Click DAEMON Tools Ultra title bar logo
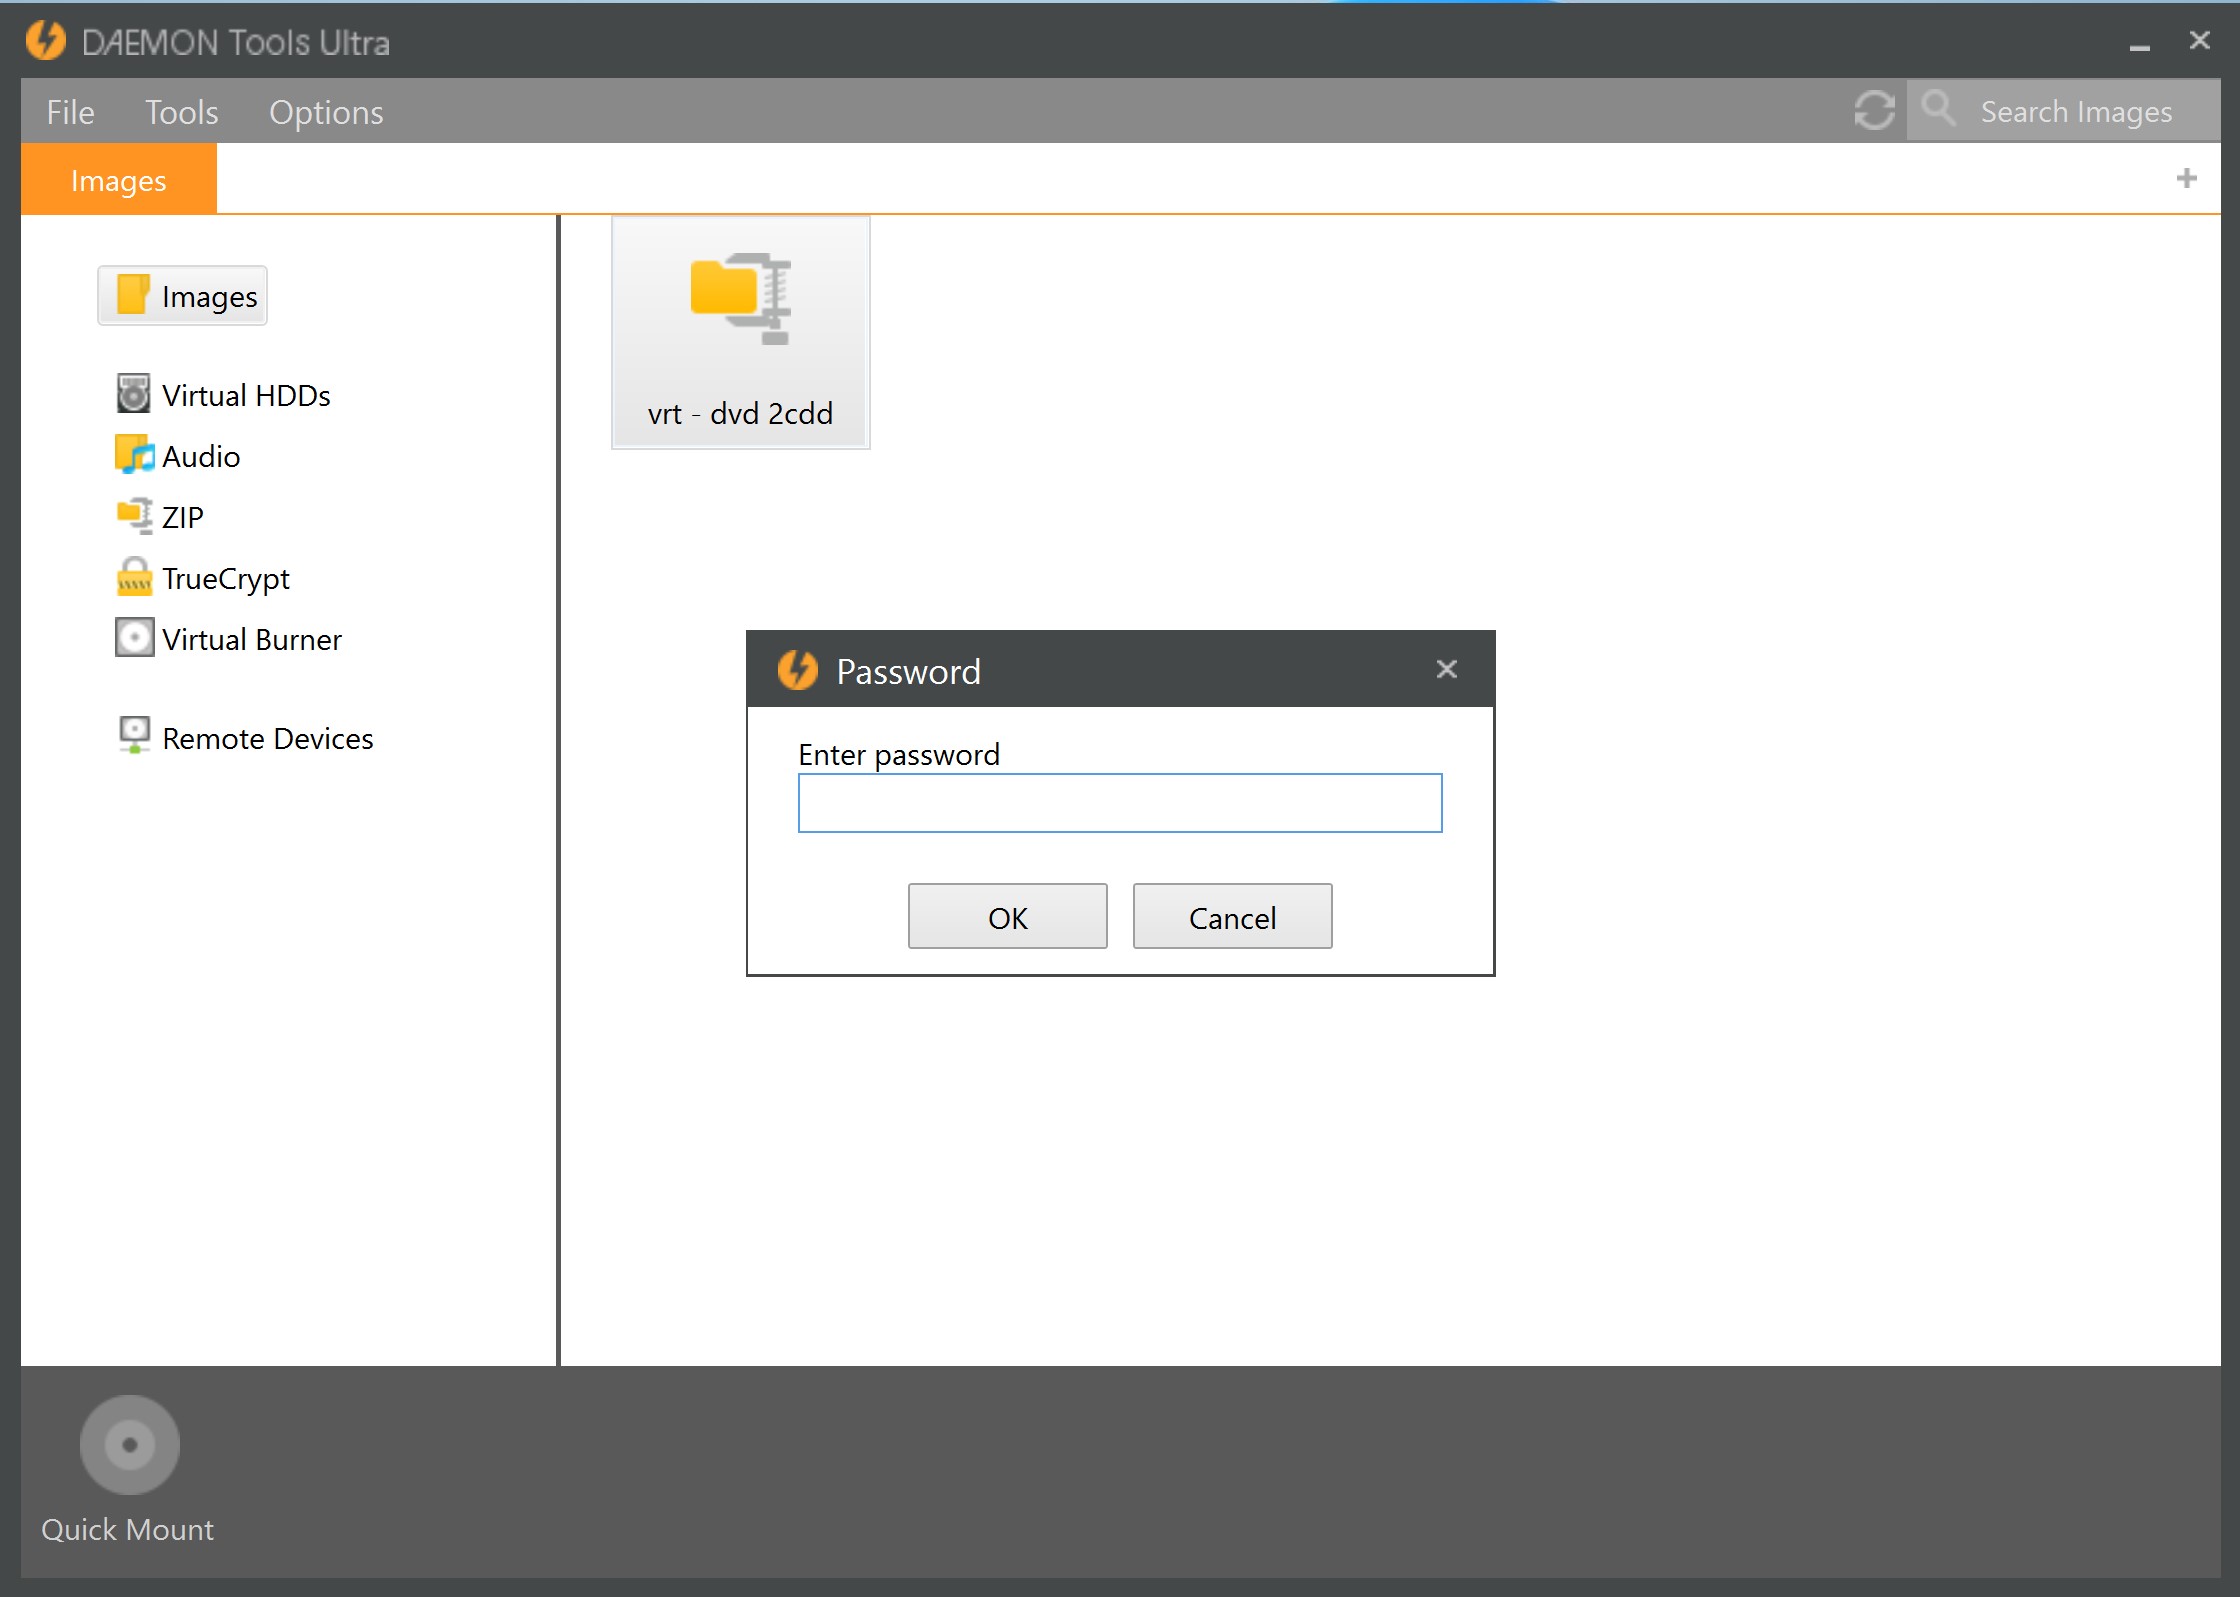The width and height of the screenshot is (2240, 1597). (x=46, y=41)
